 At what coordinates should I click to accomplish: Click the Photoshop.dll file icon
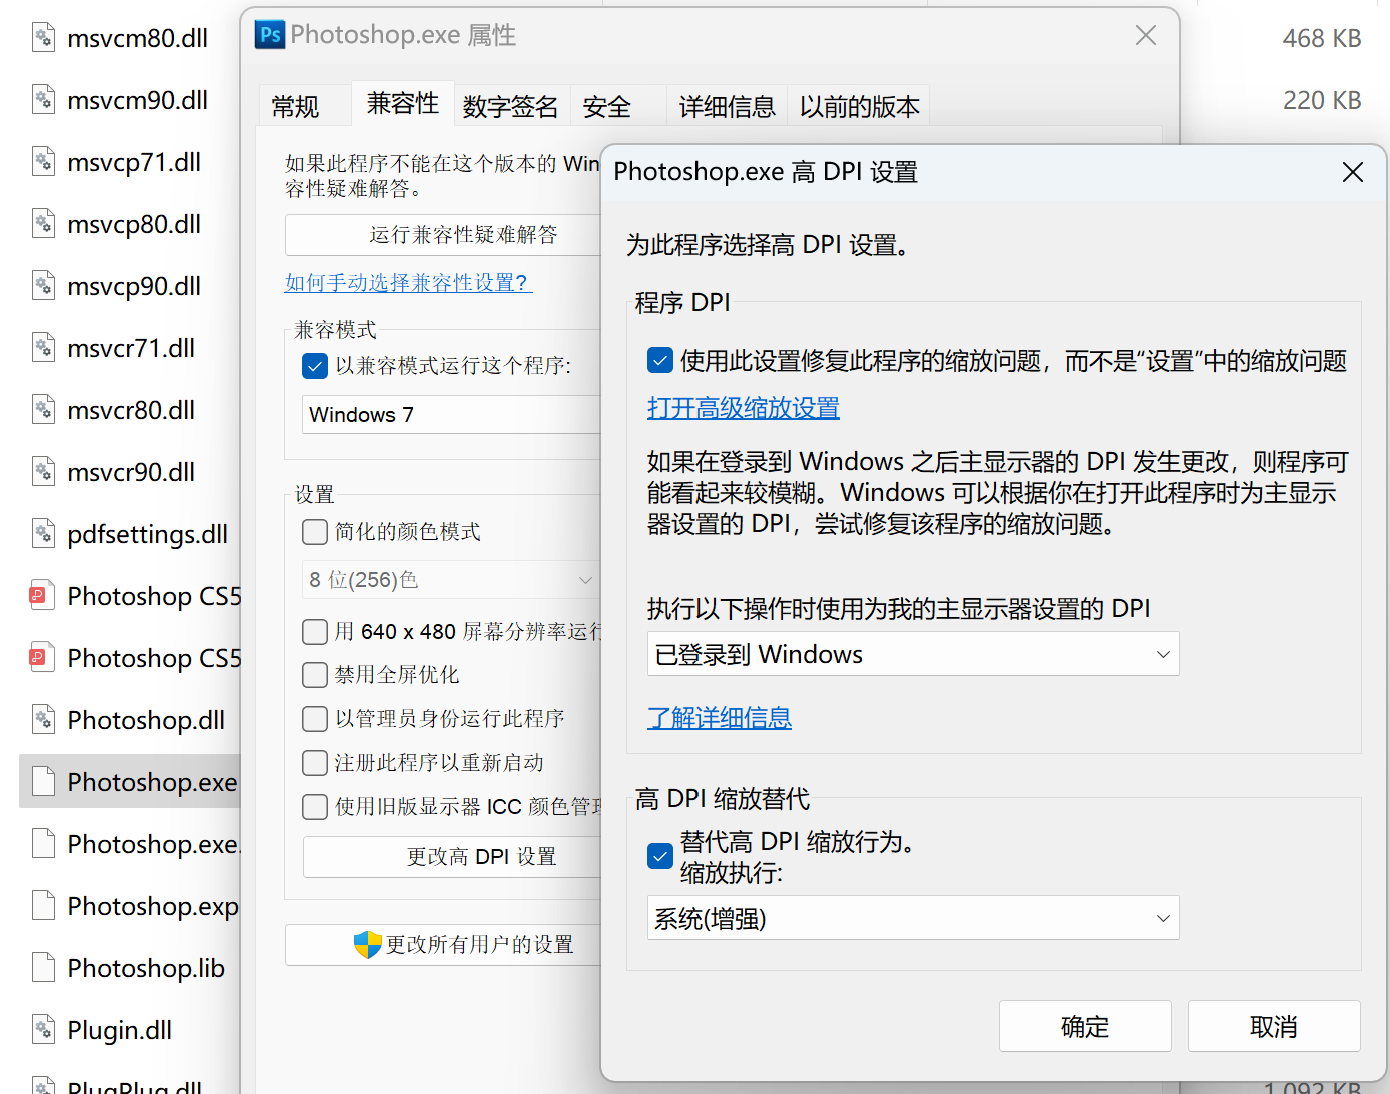tap(43, 720)
